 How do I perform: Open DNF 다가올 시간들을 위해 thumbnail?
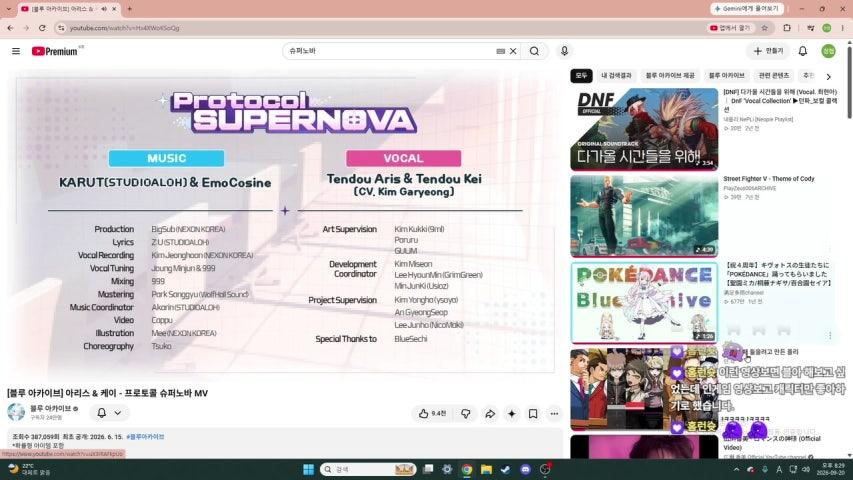click(x=644, y=129)
